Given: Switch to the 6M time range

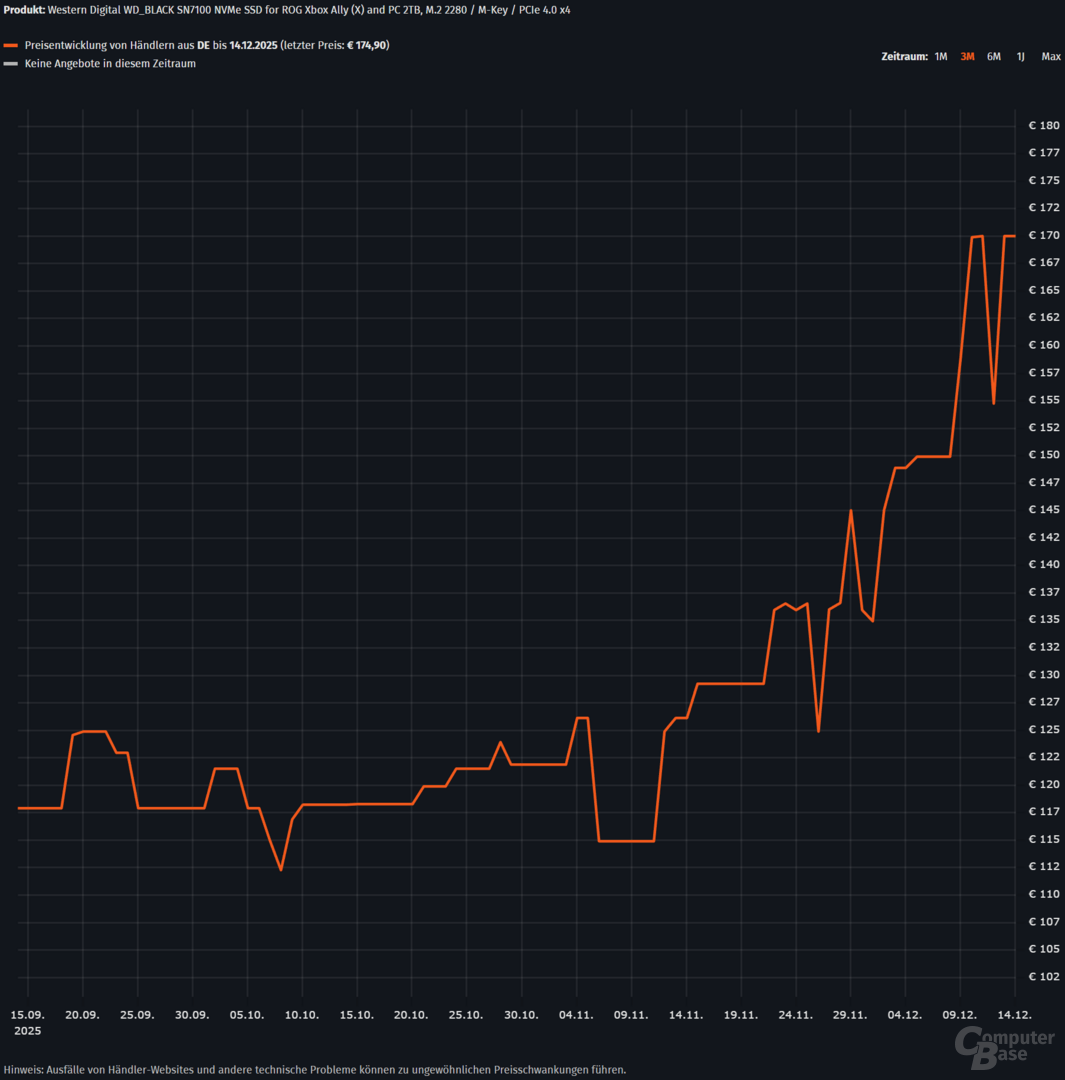Looking at the screenshot, I should 993,57.
